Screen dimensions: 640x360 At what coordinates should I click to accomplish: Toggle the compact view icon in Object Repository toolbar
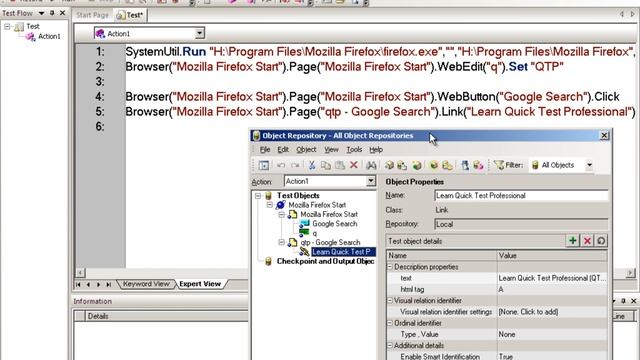(264, 165)
